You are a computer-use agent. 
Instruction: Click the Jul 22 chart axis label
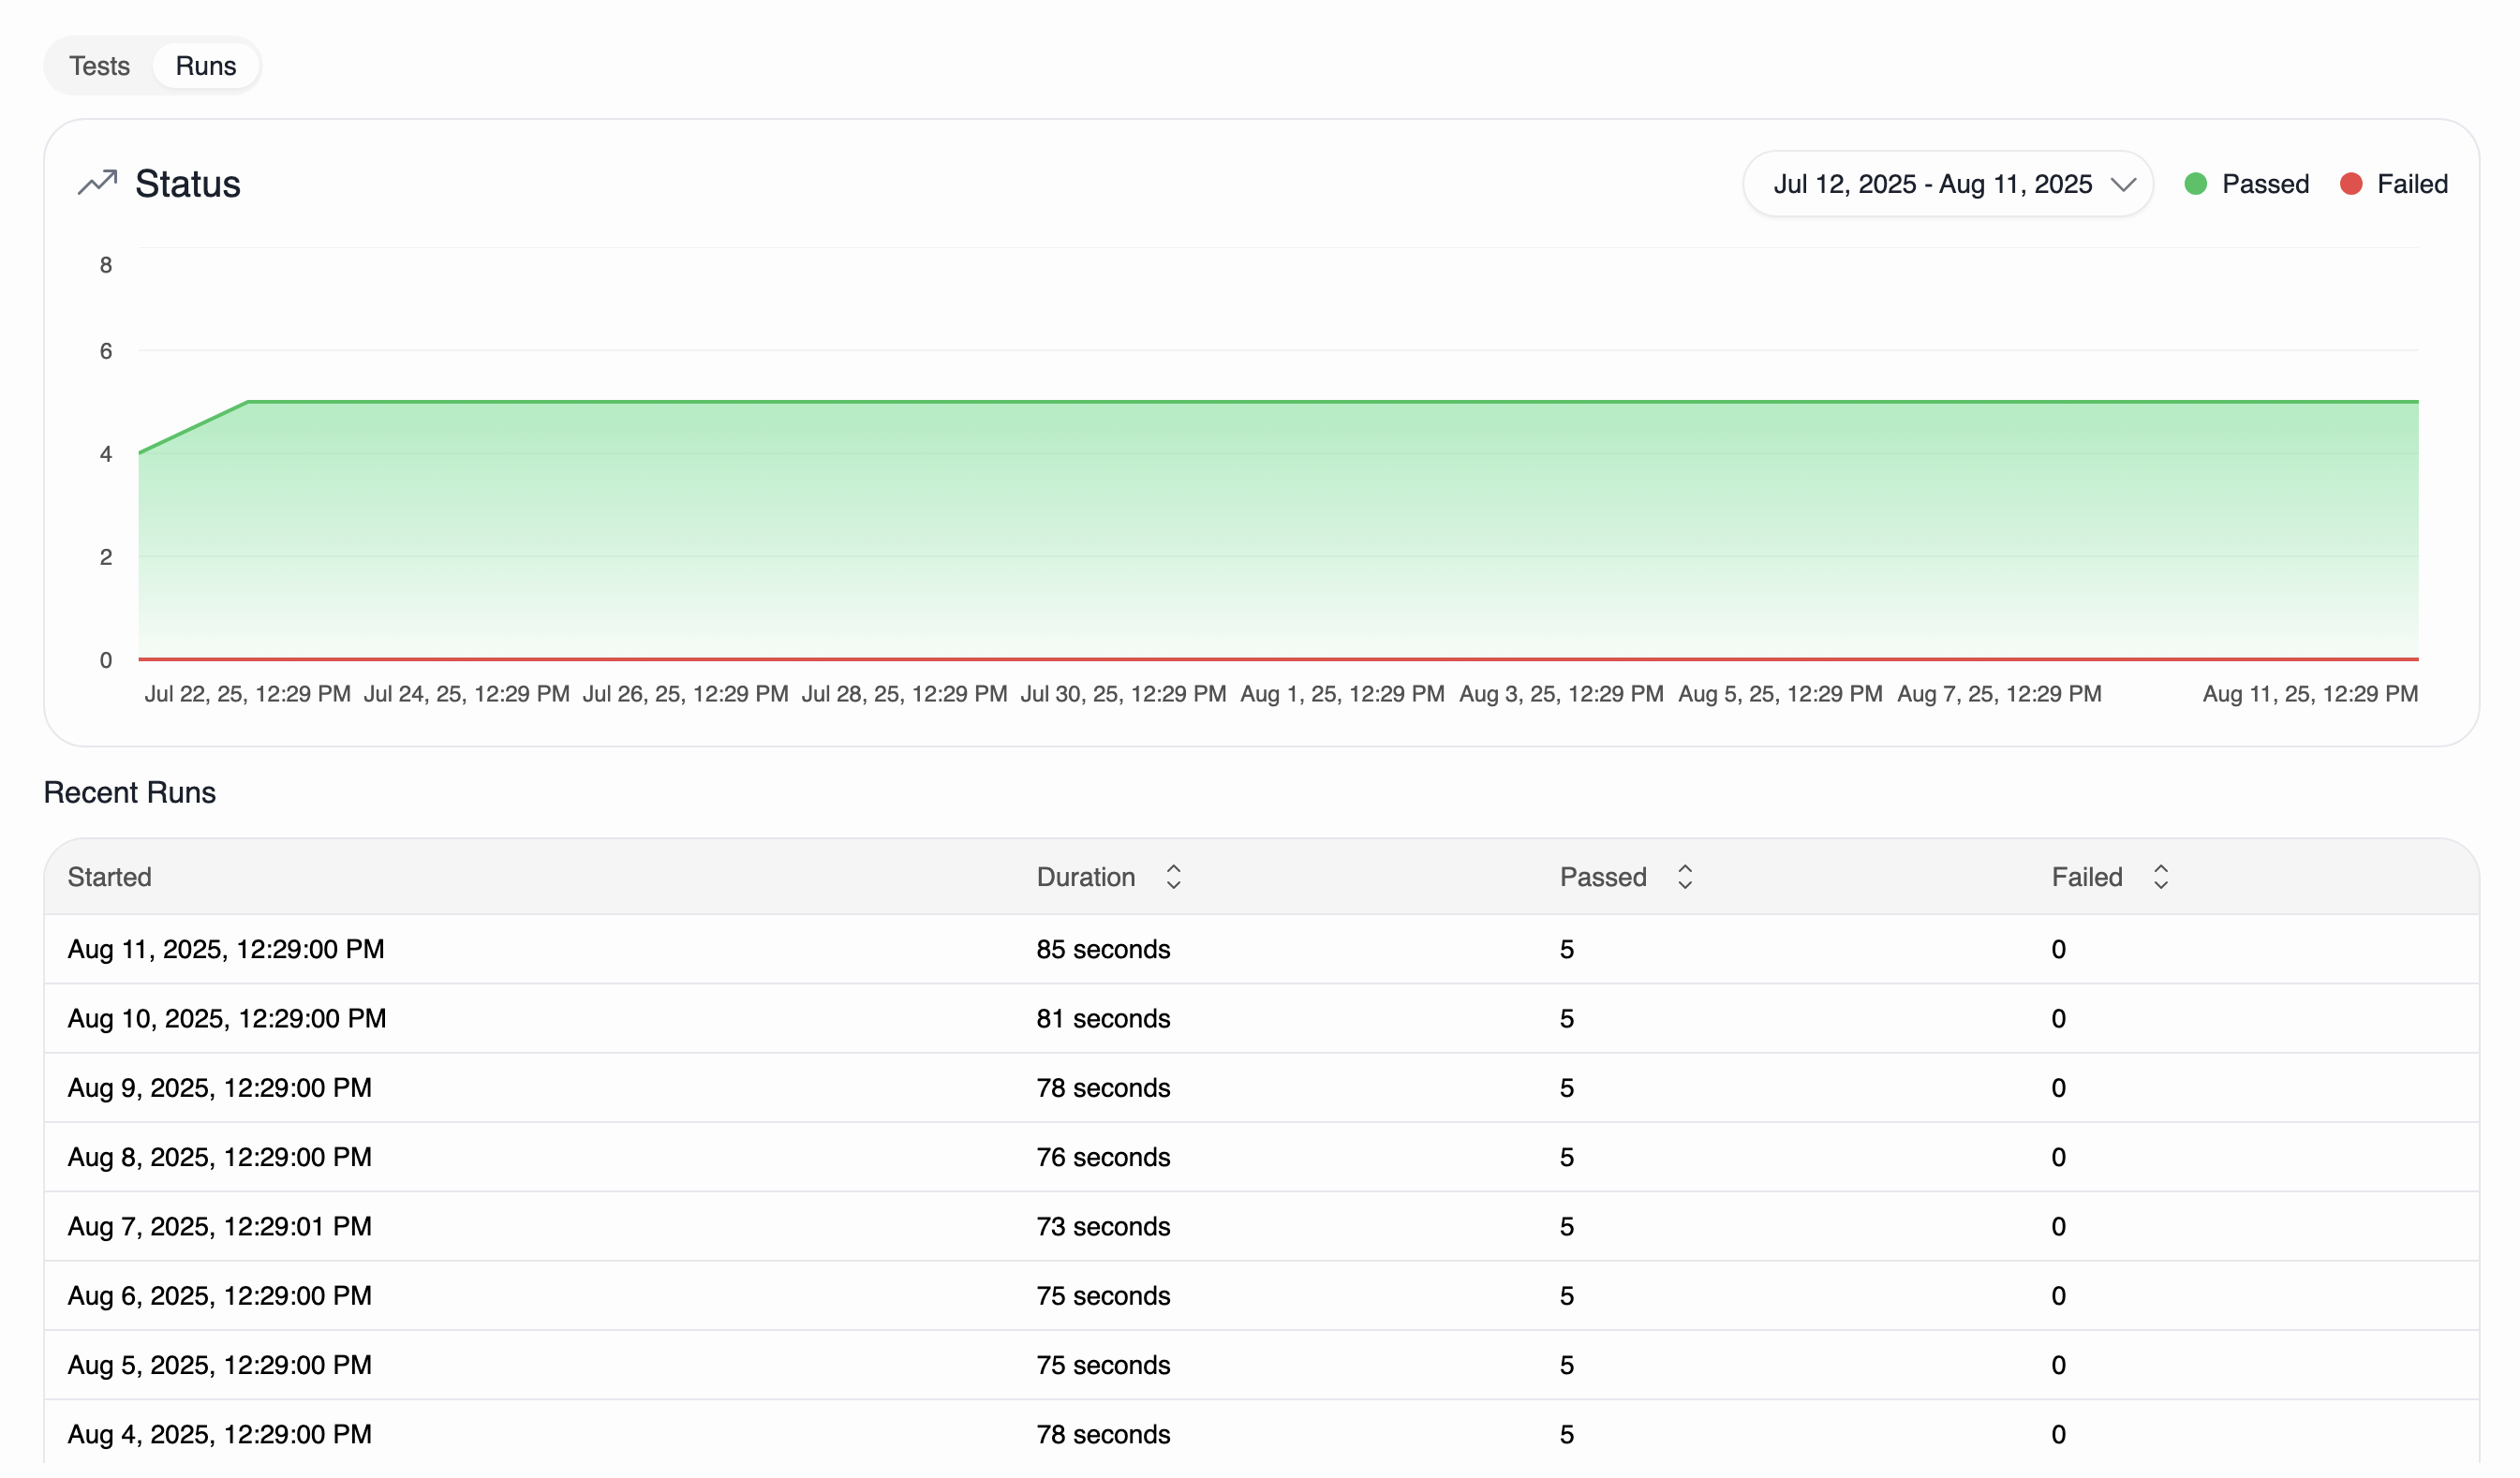pyautogui.click(x=247, y=694)
